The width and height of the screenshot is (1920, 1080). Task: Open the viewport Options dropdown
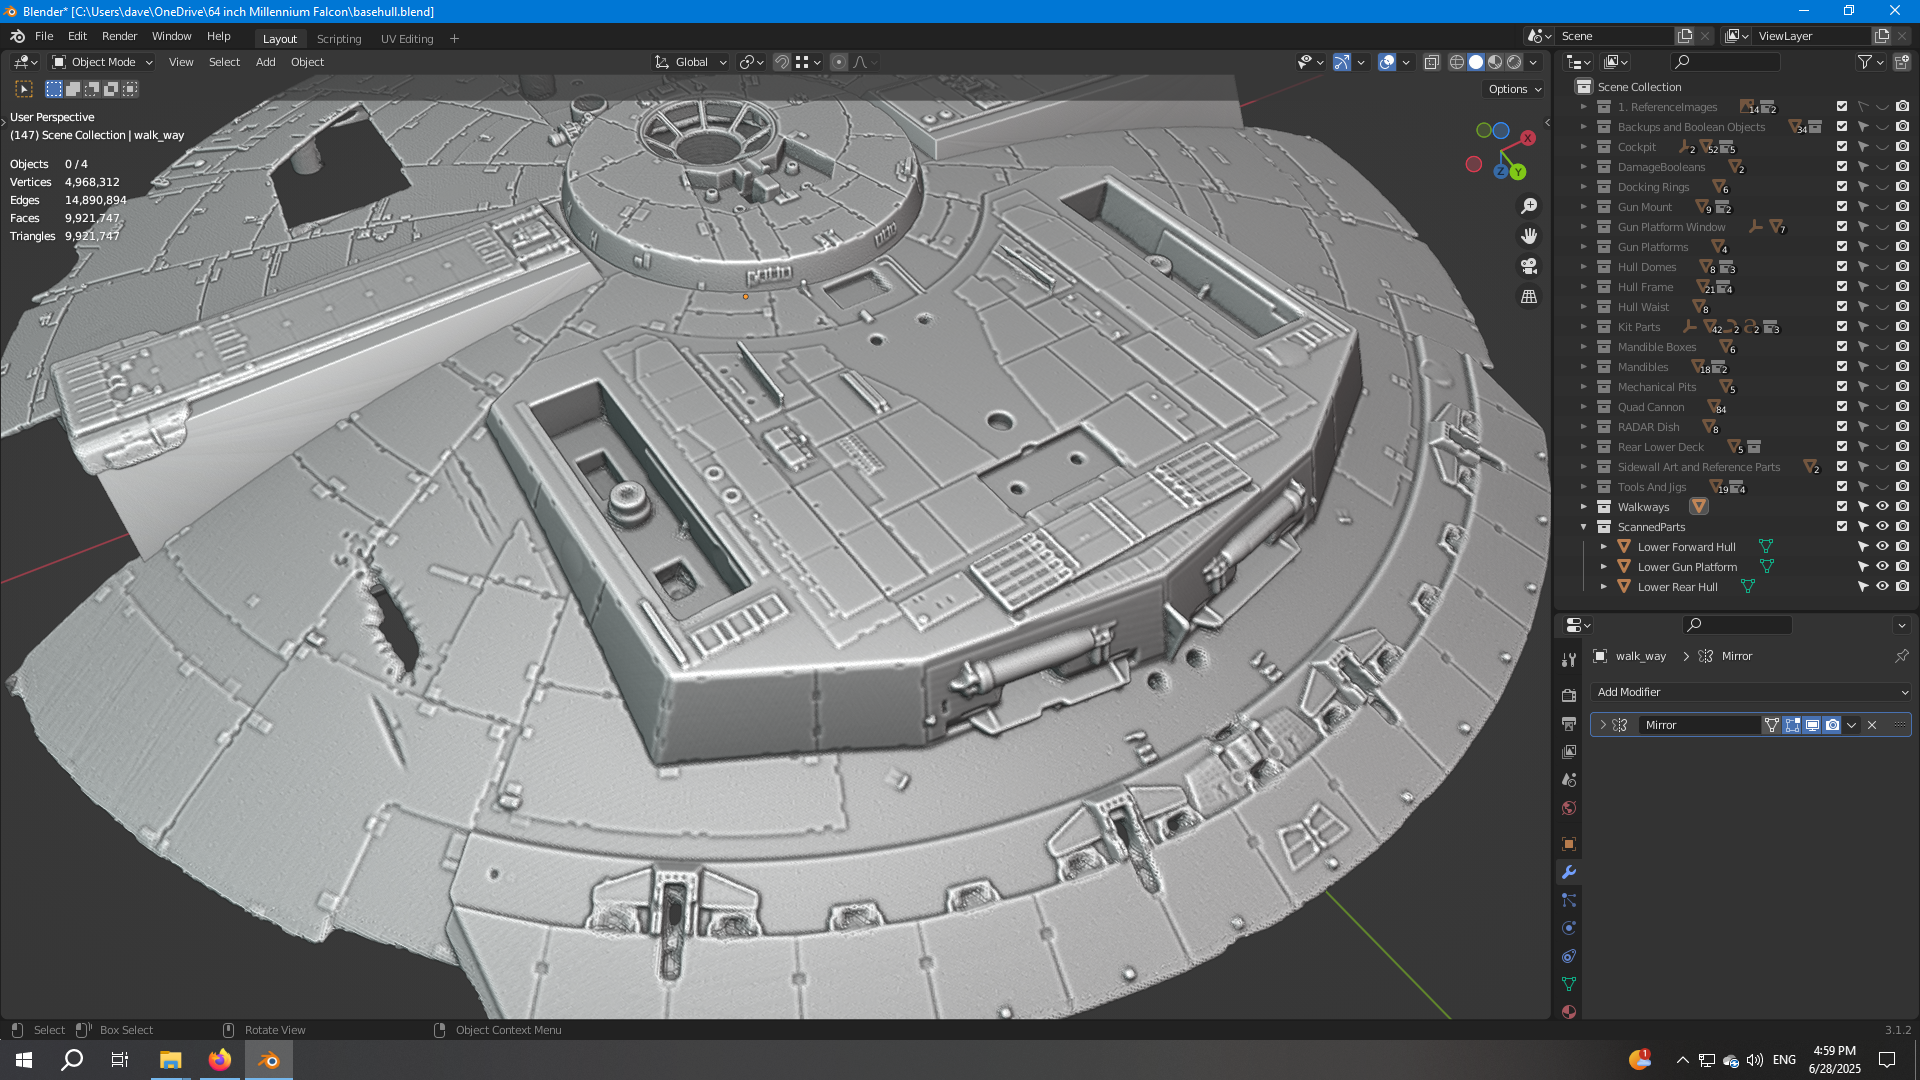(1514, 89)
